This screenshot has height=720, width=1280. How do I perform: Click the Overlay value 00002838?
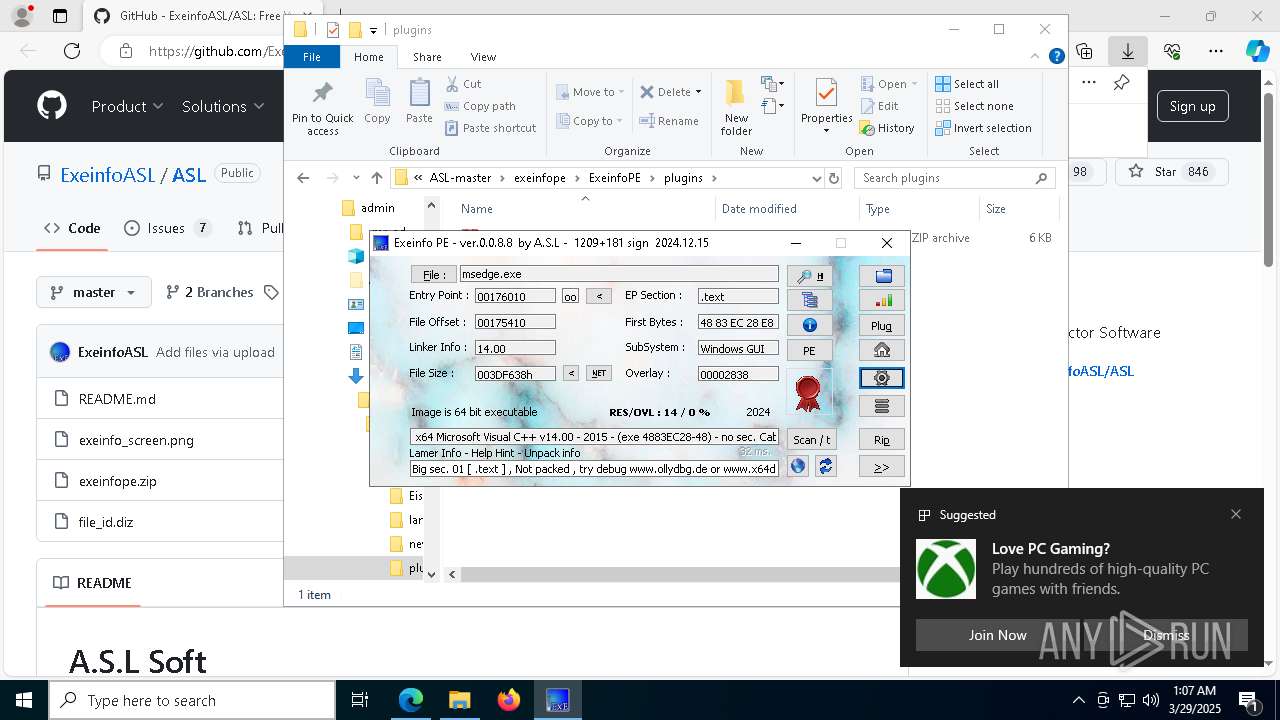[738, 374]
